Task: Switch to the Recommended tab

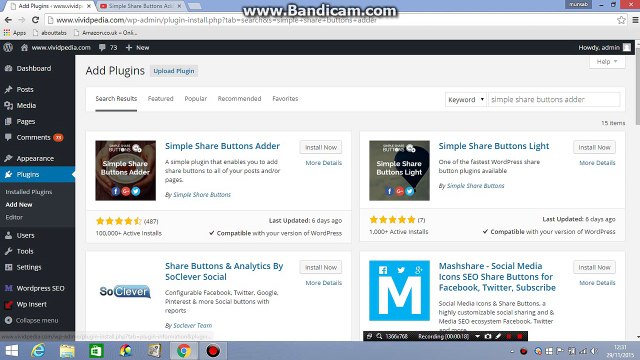Action: [x=239, y=99]
